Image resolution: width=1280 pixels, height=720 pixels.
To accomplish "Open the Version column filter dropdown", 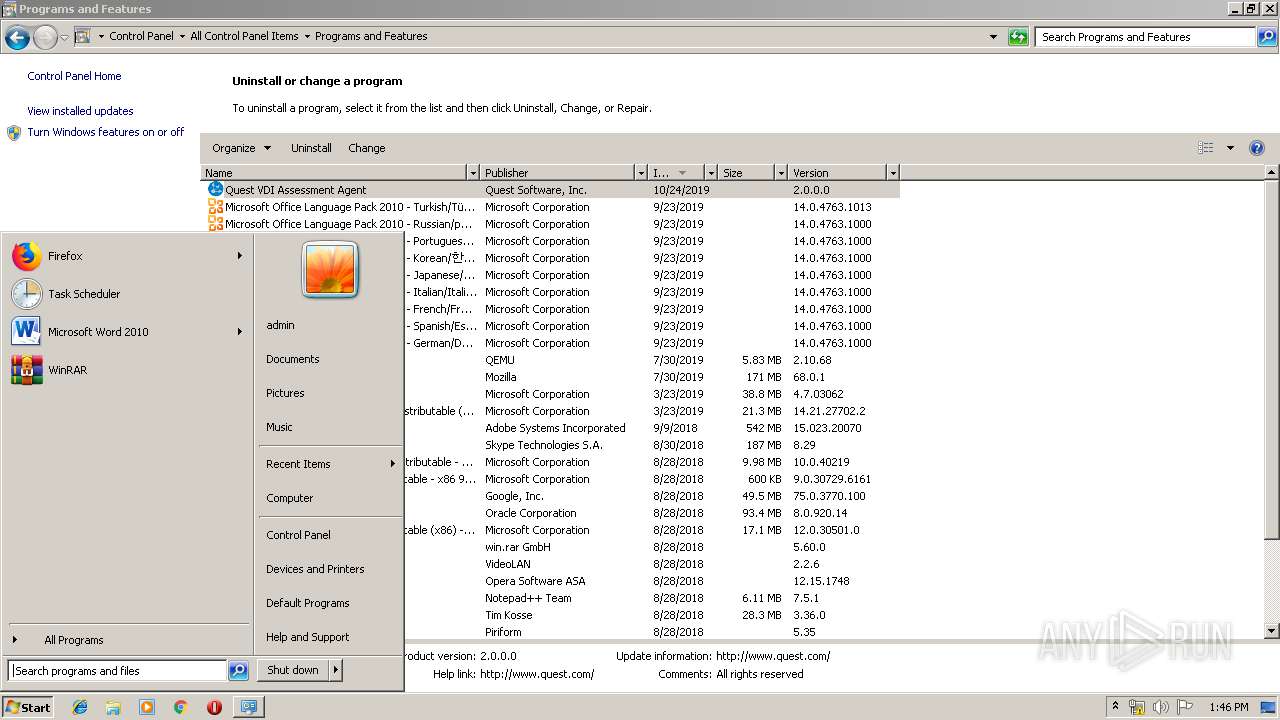I will (x=893, y=173).
